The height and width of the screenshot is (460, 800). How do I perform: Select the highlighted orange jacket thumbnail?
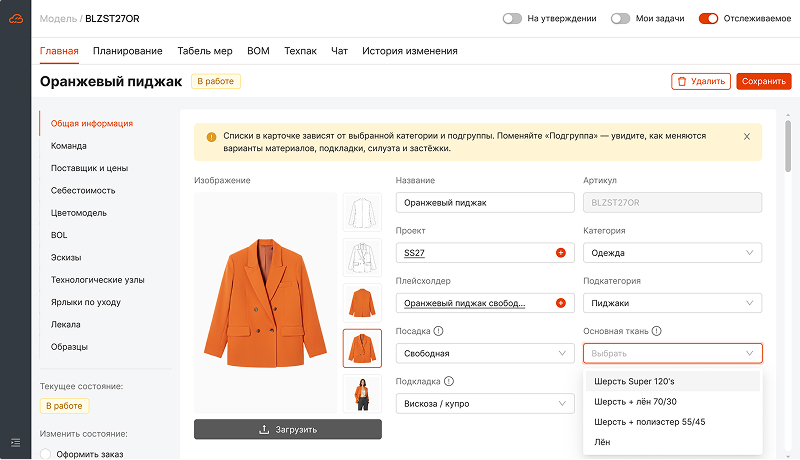click(362, 348)
